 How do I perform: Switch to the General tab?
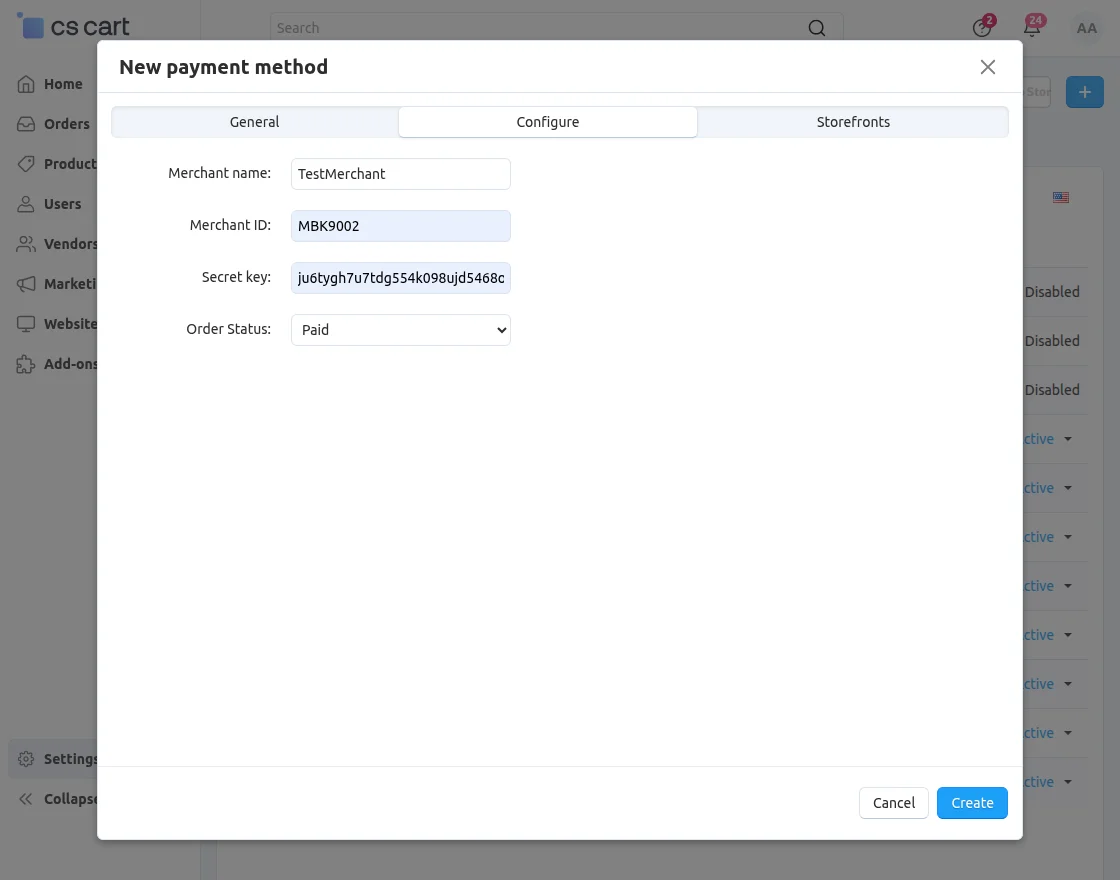tap(254, 122)
